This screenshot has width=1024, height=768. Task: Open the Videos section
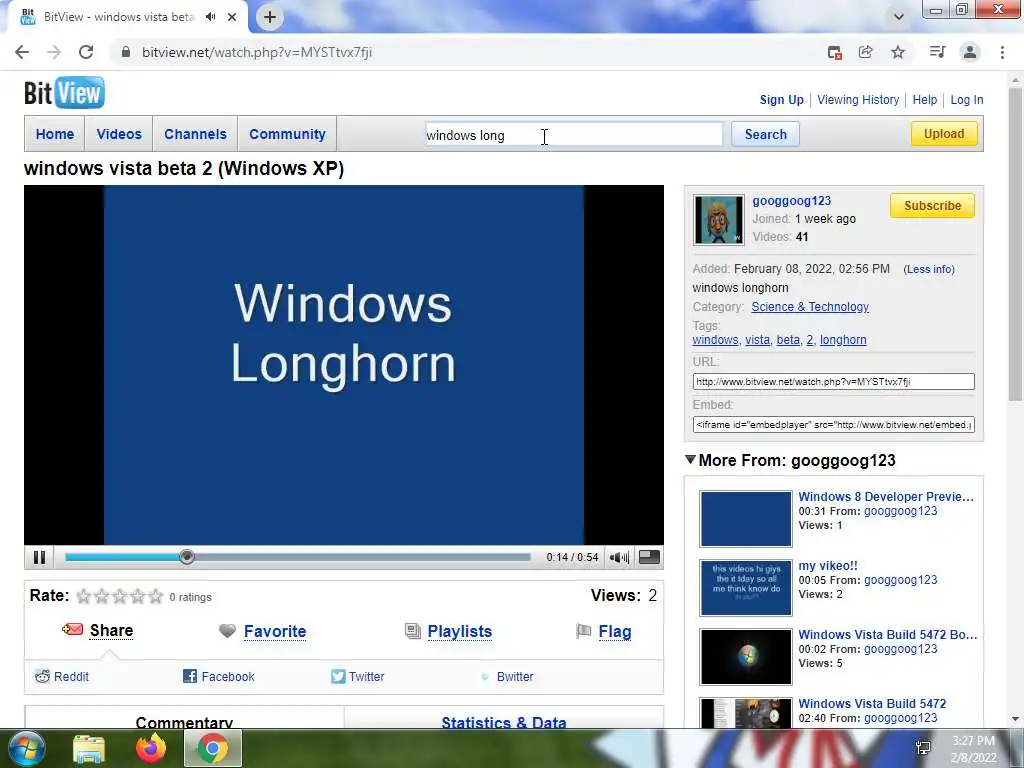coord(119,134)
